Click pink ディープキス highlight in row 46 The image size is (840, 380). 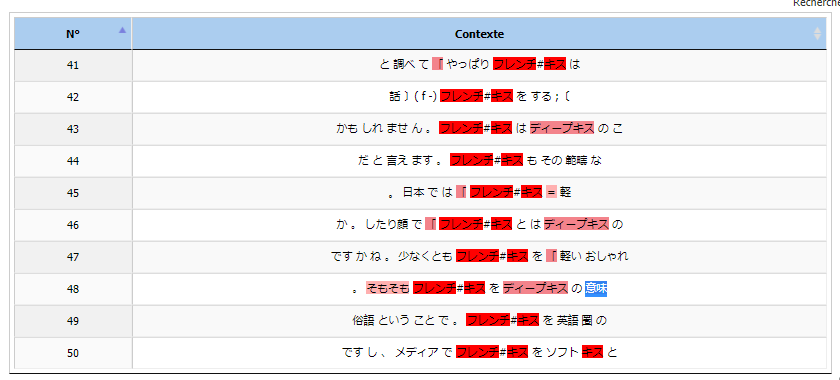(576, 224)
